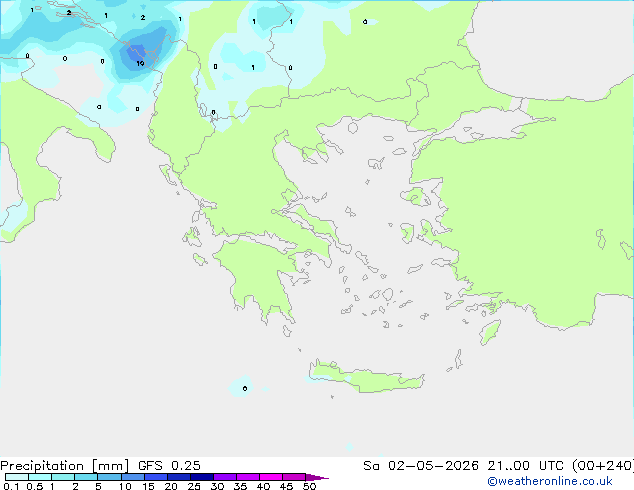
Task: Click the "20" legend scale label
Action: pos(171,486)
